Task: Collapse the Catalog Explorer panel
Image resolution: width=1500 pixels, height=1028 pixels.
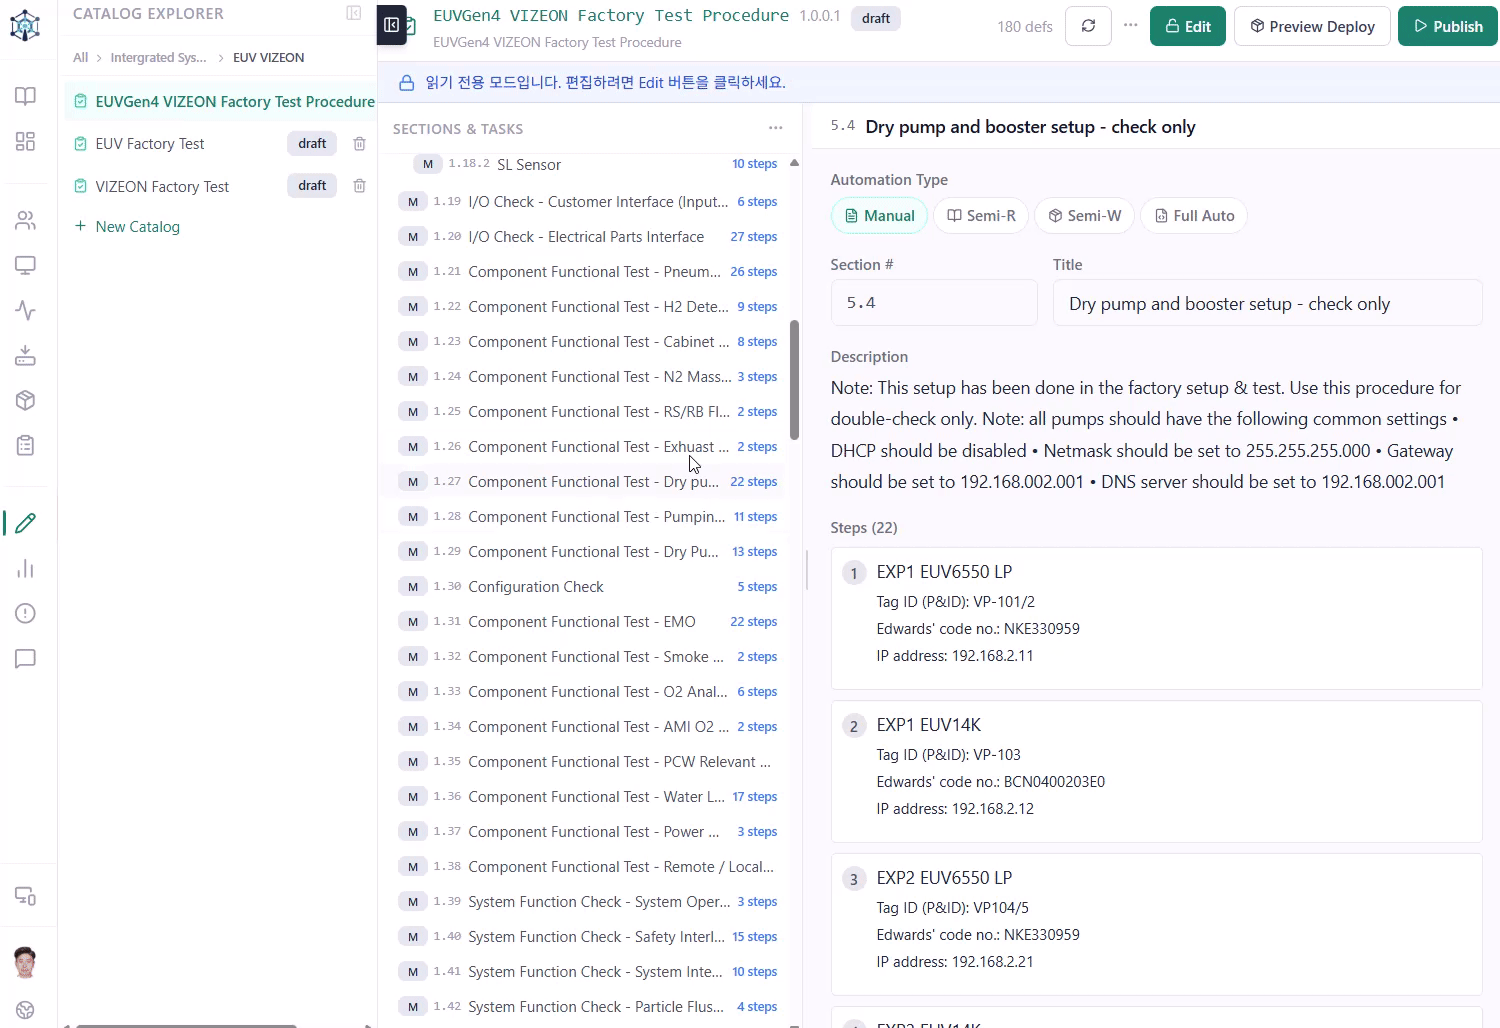Action: [x=354, y=13]
